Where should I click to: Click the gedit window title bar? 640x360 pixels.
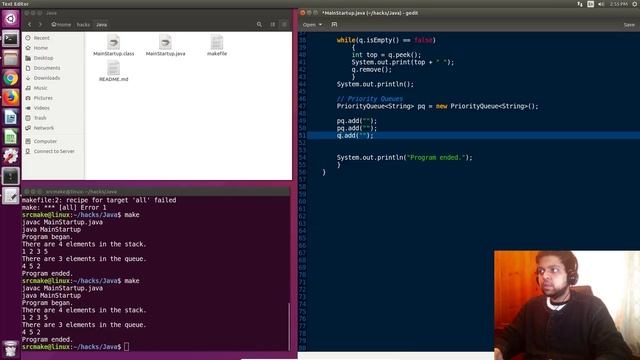(x=469, y=13)
